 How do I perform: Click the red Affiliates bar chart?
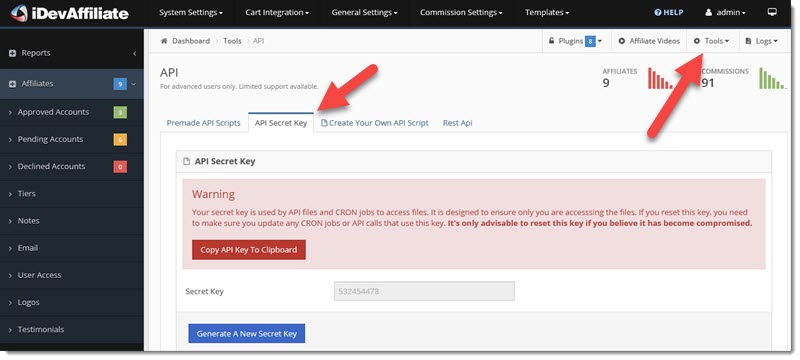click(x=660, y=79)
